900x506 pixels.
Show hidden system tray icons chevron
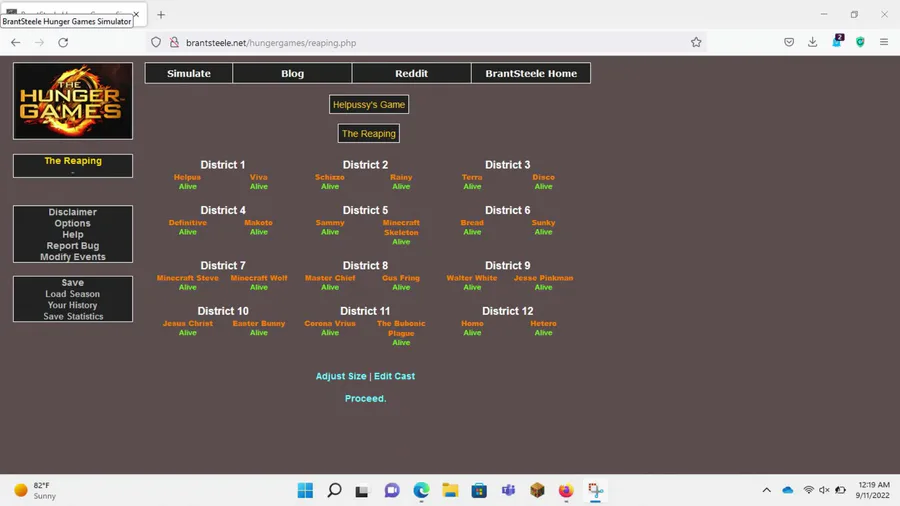click(x=766, y=490)
